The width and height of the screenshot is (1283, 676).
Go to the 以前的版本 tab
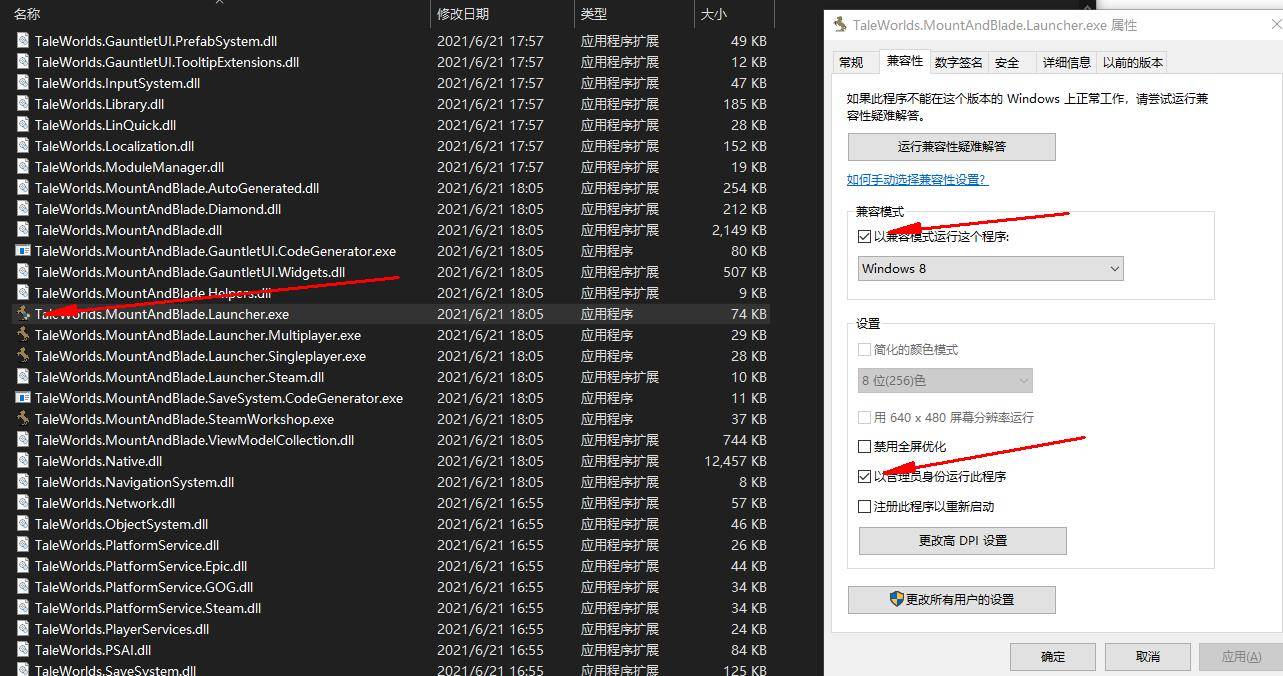pos(1133,62)
